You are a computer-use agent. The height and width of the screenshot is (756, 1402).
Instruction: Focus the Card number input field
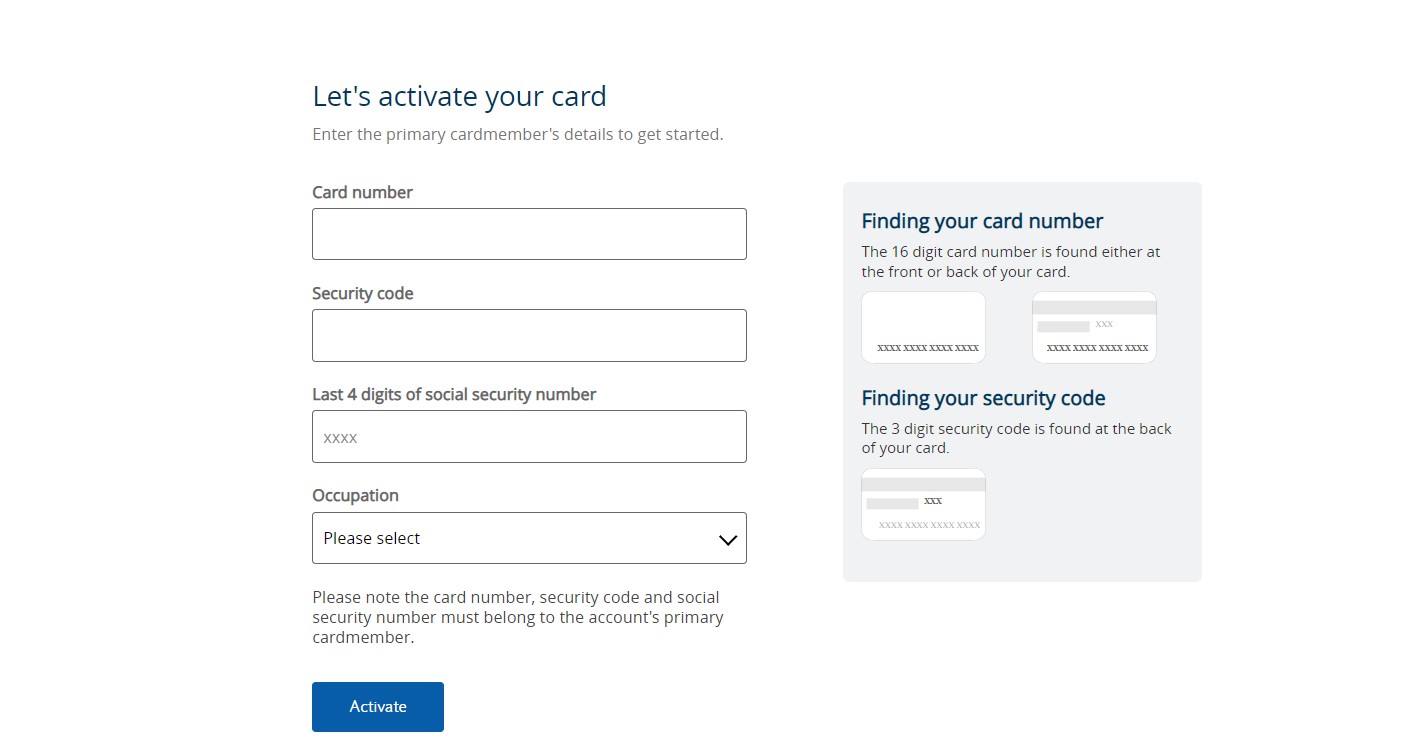529,234
